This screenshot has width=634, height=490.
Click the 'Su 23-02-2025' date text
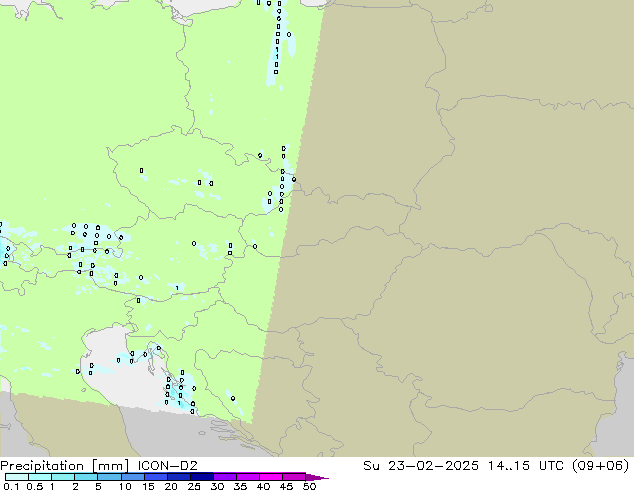tap(421, 466)
